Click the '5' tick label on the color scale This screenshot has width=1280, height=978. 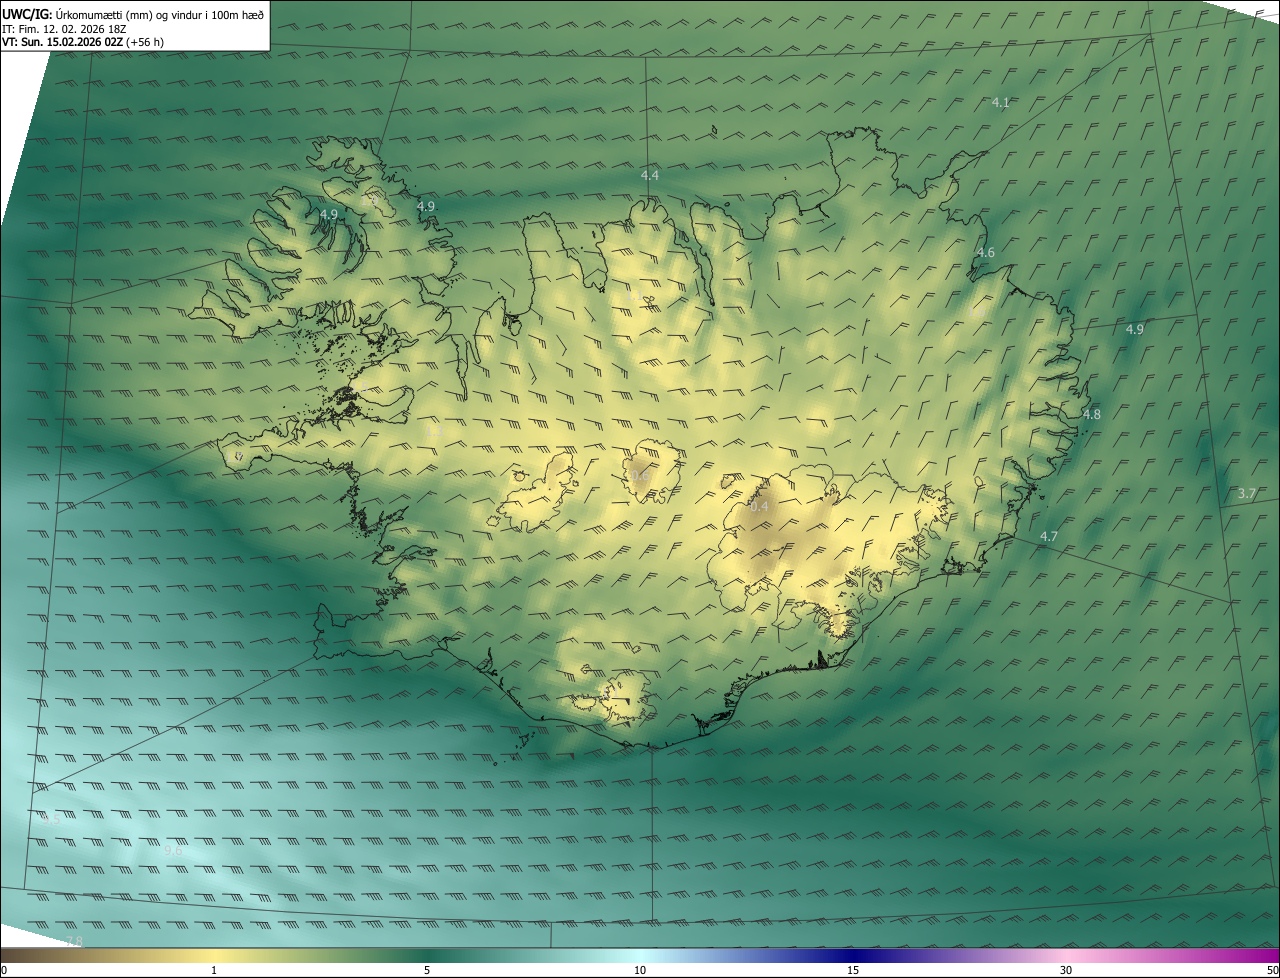click(427, 970)
